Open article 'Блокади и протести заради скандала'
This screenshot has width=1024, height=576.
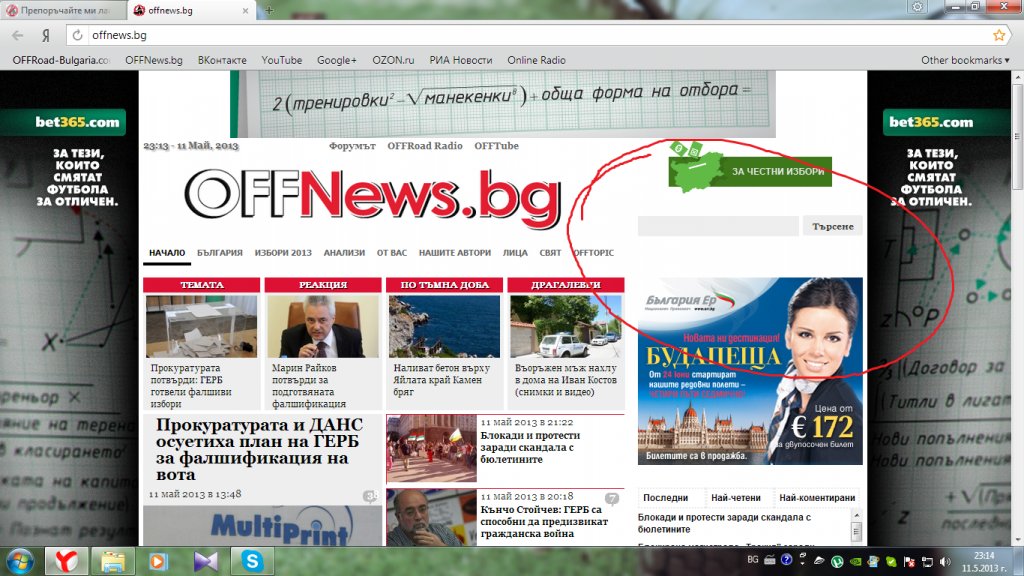[530, 447]
